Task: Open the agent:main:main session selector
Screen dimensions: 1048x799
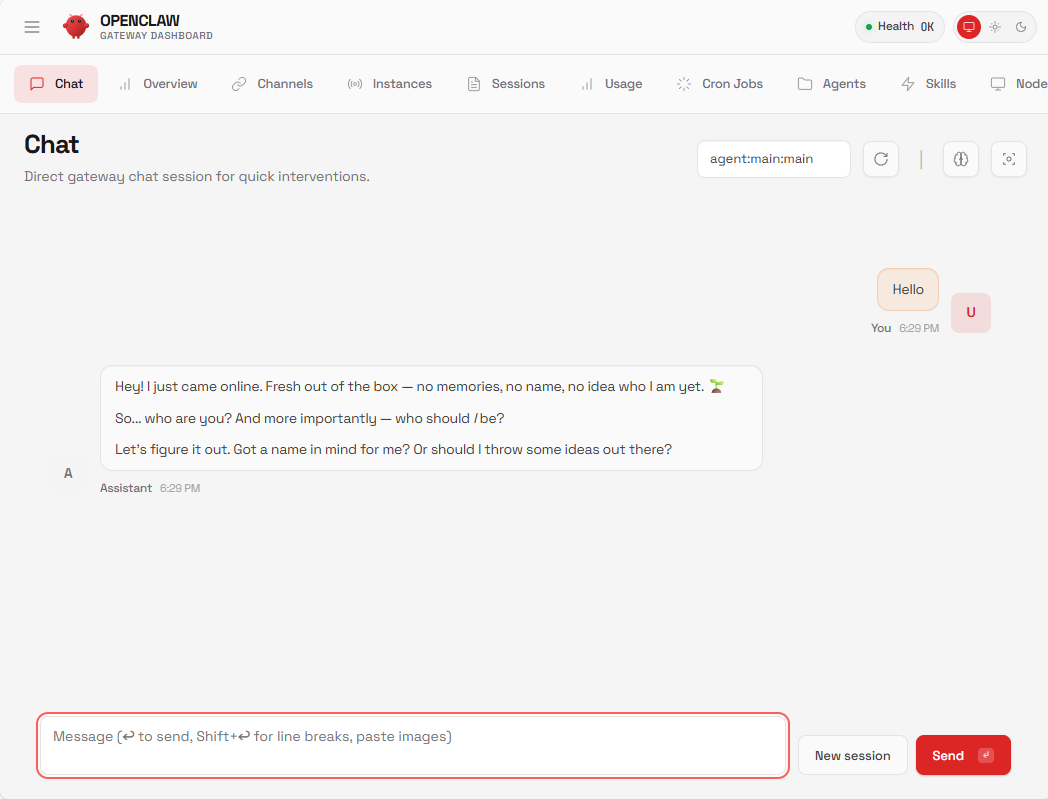Action: pyautogui.click(x=773, y=159)
